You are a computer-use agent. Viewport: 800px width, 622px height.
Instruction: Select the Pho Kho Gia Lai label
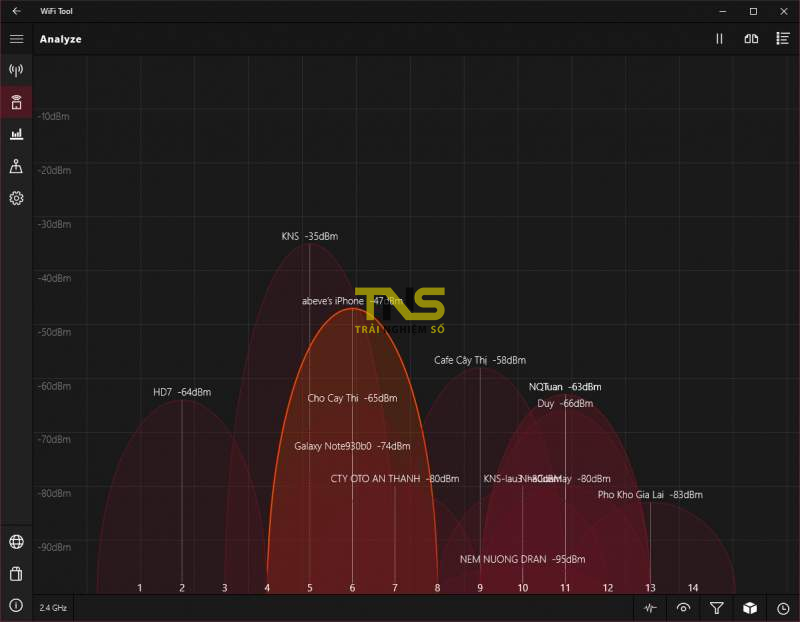click(x=650, y=494)
